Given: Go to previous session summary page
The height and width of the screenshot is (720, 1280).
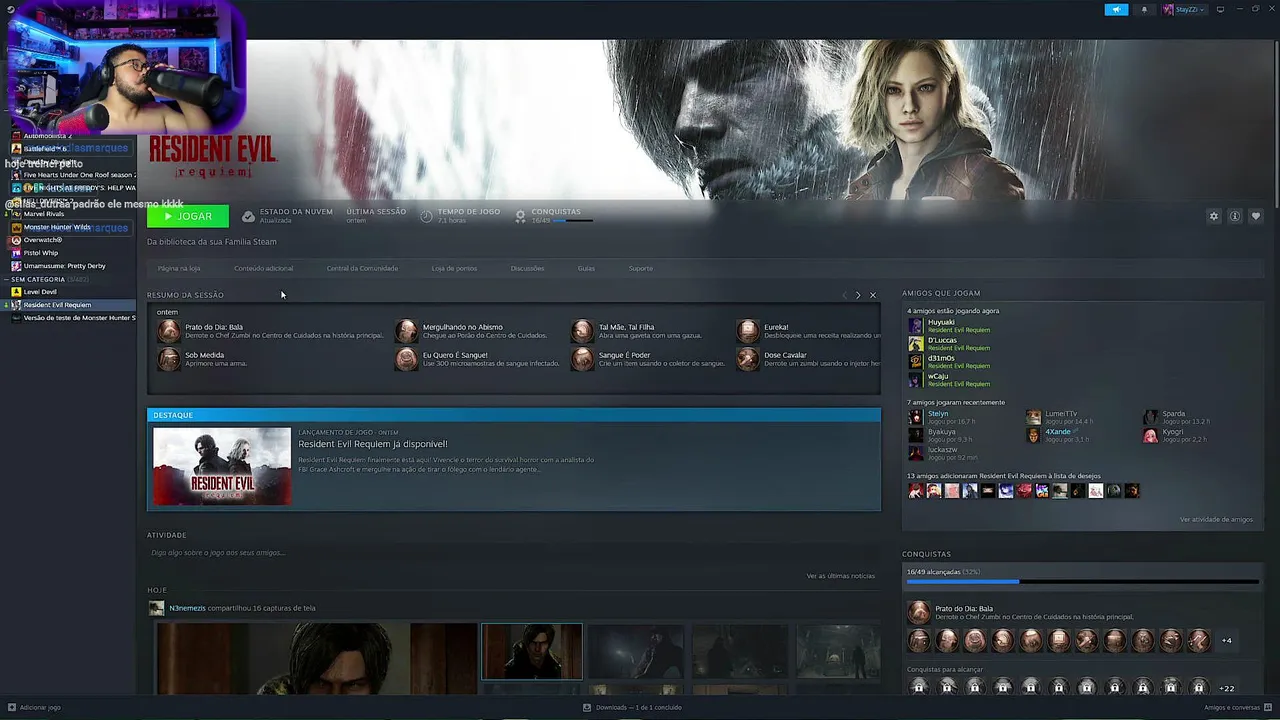Looking at the screenshot, I should click(x=844, y=295).
